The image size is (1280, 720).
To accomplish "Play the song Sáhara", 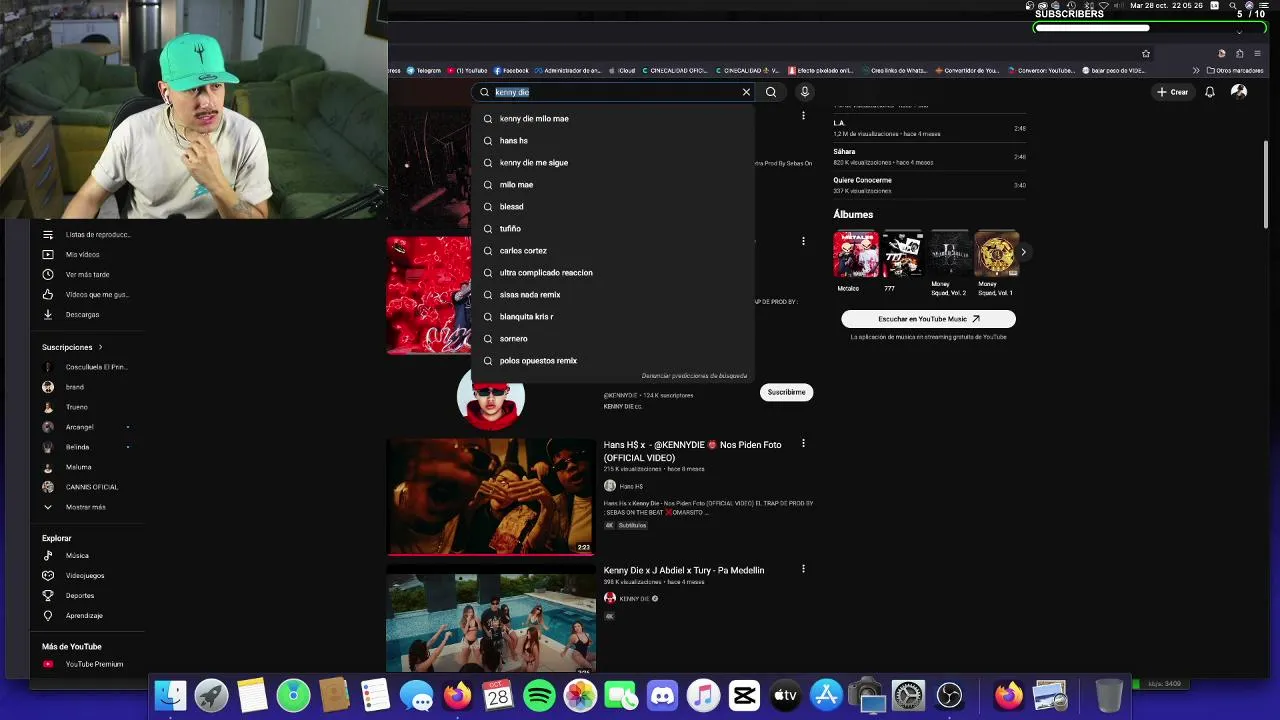I will coord(929,157).
